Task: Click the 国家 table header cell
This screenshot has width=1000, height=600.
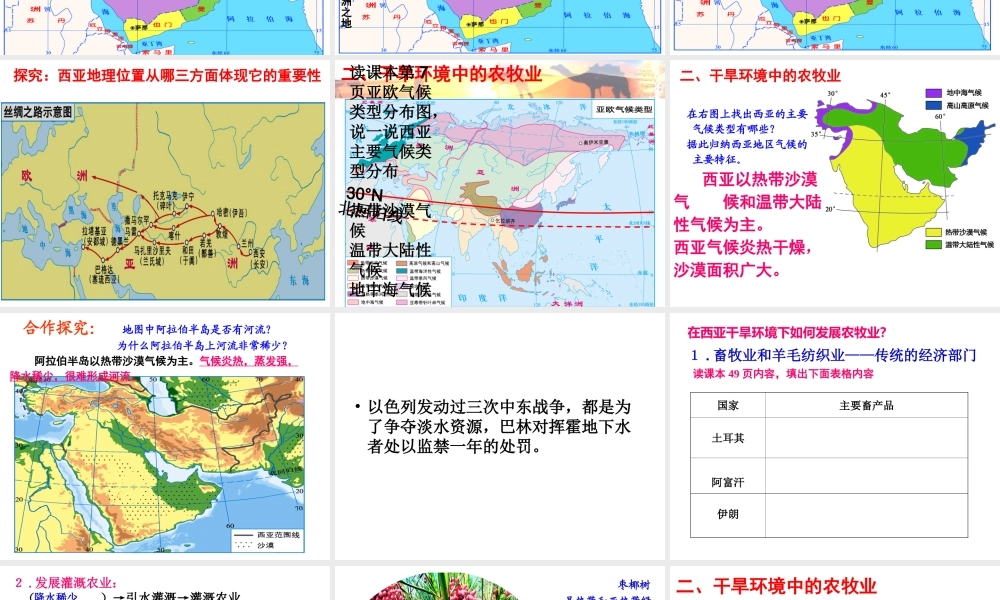Action: pos(728,406)
